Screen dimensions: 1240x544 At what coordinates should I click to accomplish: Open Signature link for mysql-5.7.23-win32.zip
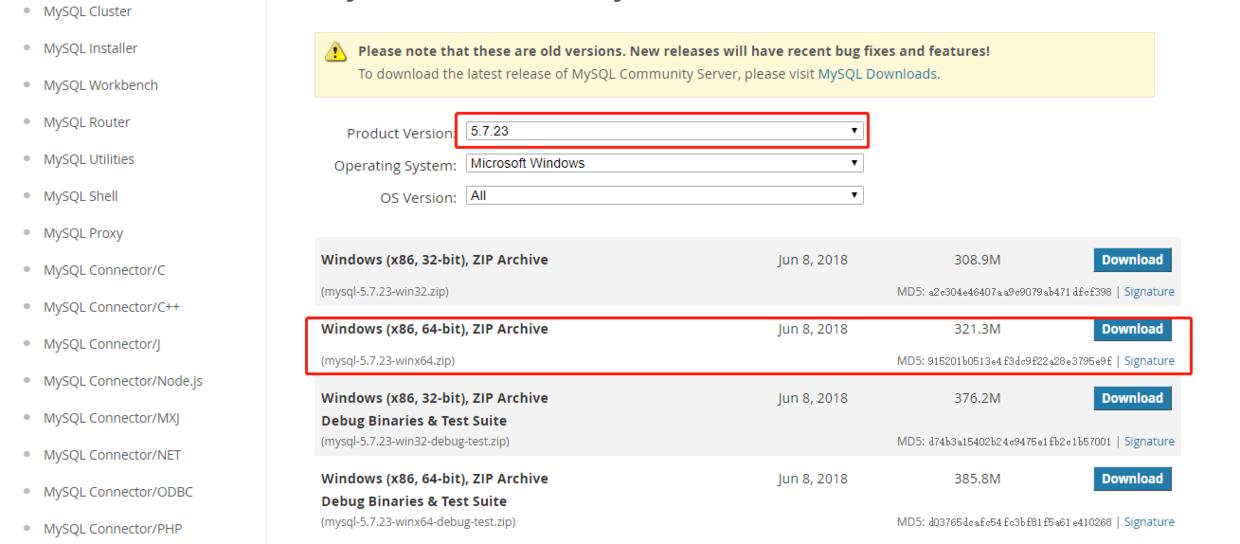1149,292
